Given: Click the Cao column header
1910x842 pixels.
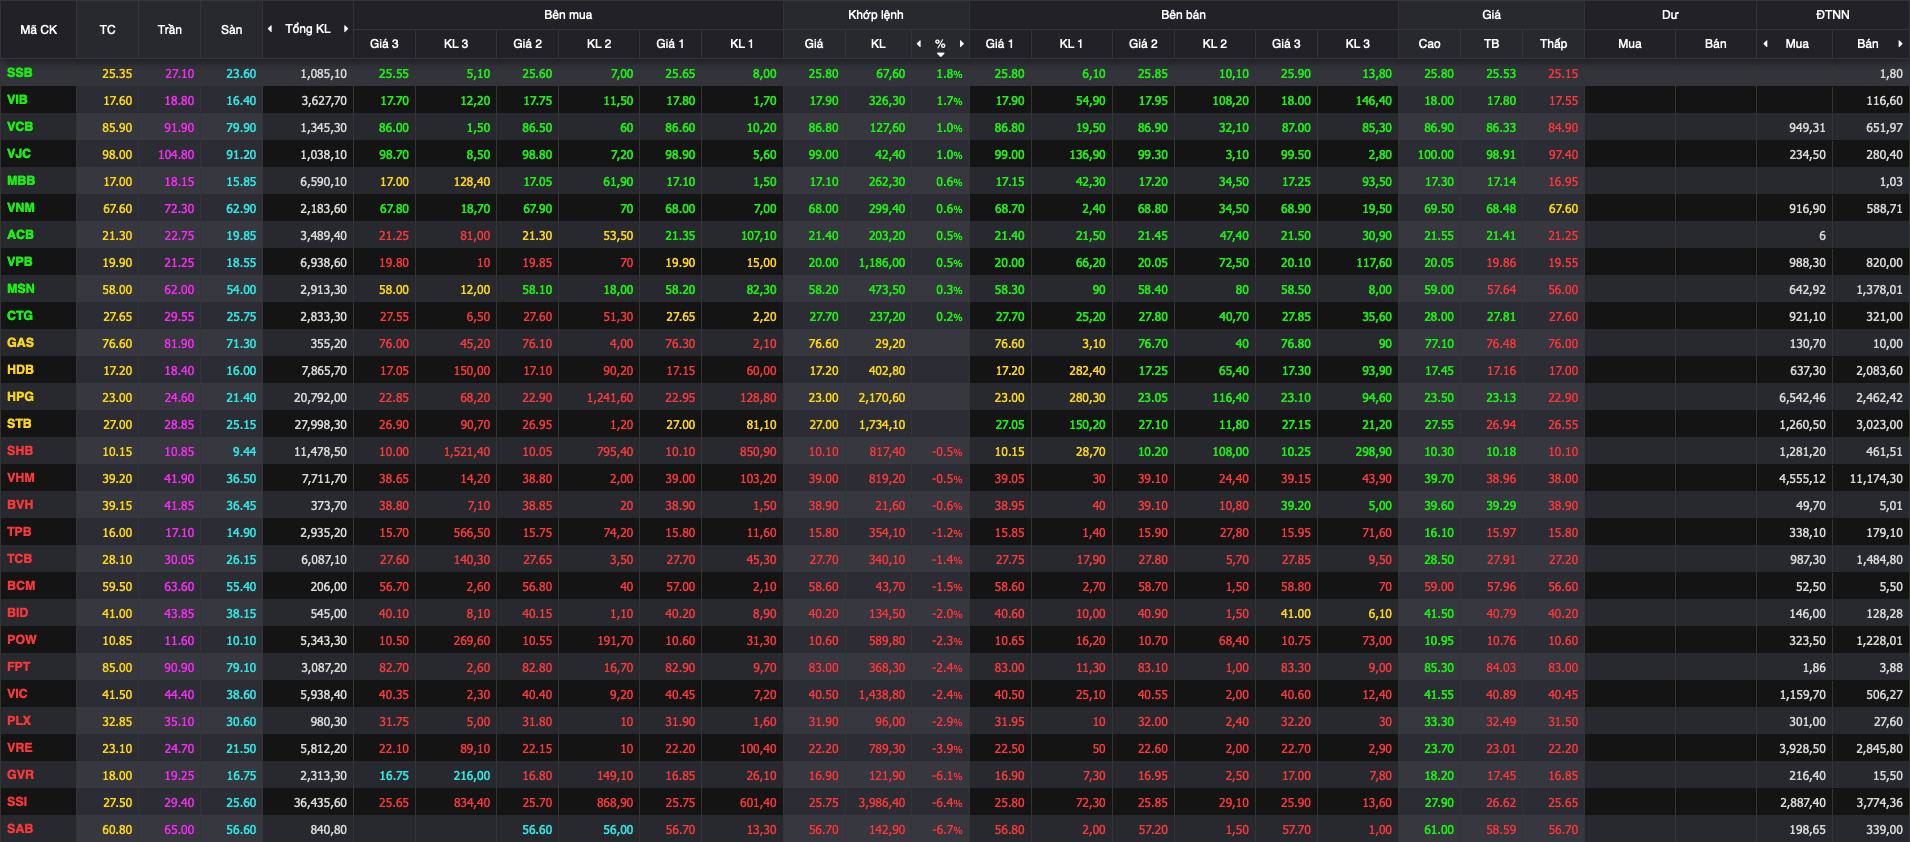Looking at the screenshot, I should coord(1430,44).
